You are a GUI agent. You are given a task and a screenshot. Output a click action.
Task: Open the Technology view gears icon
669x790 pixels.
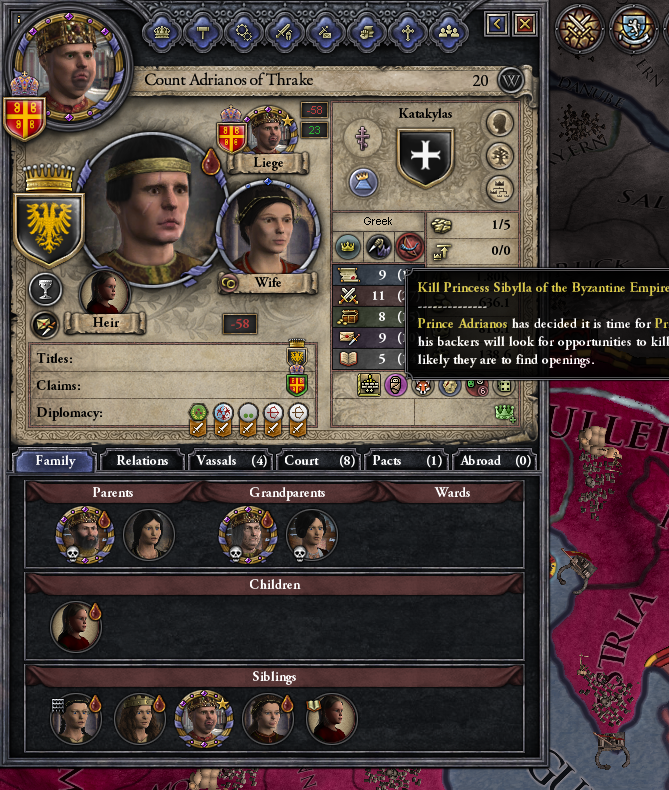[244, 32]
